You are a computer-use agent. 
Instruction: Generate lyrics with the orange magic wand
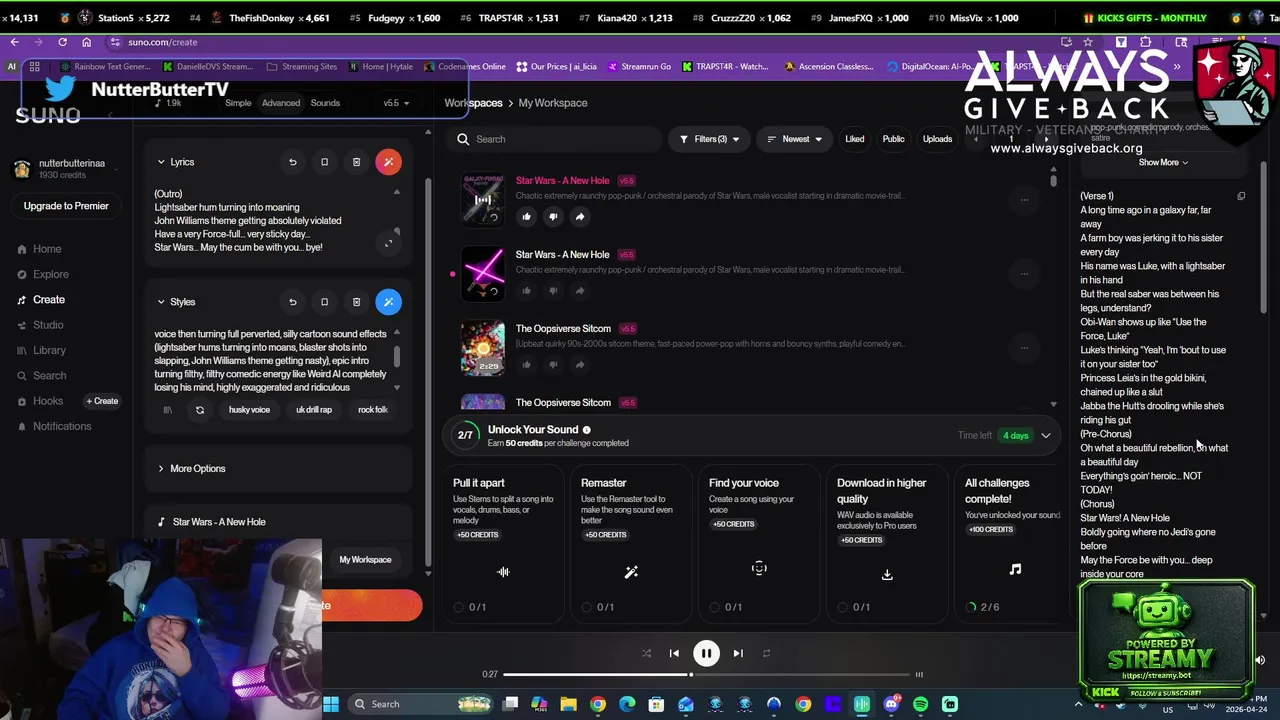388,162
